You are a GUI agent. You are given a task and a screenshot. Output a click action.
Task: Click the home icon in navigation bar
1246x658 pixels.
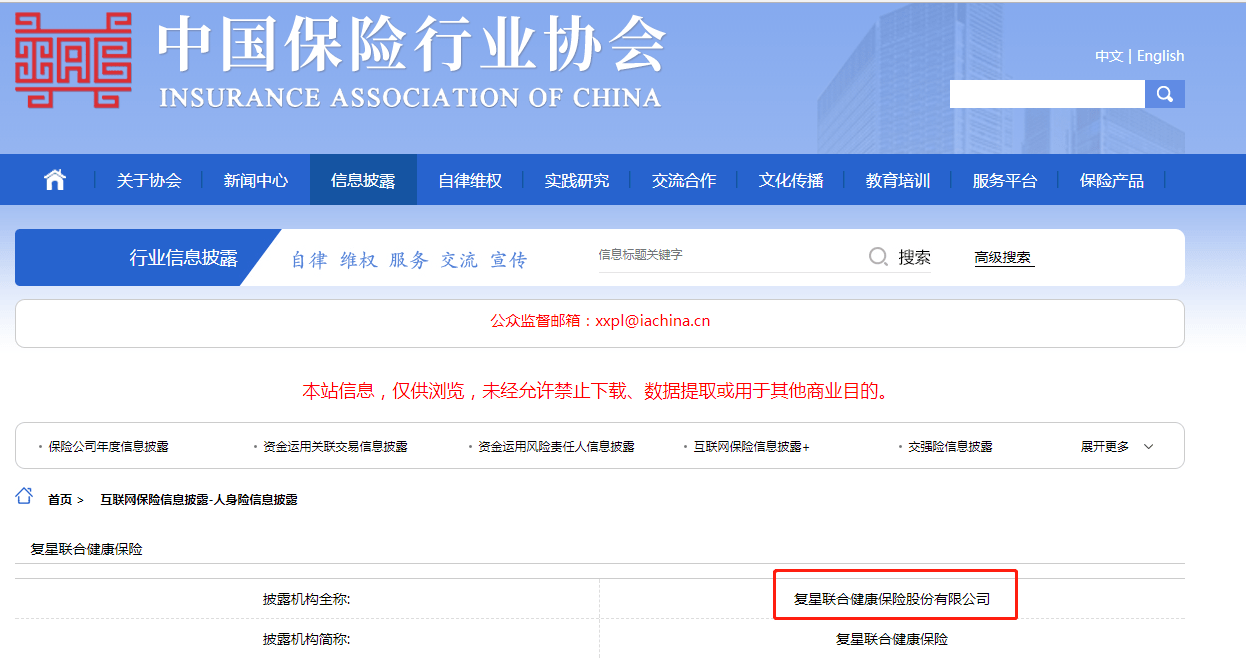[x=54, y=179]
